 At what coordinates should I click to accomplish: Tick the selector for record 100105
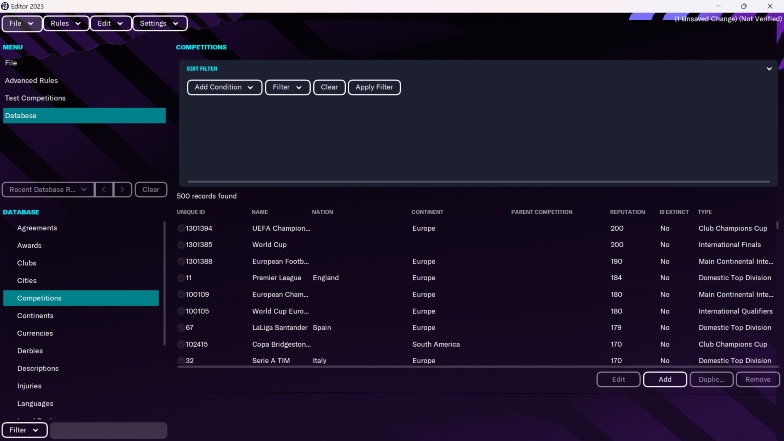pyautogui.click(x=181, y=311)
